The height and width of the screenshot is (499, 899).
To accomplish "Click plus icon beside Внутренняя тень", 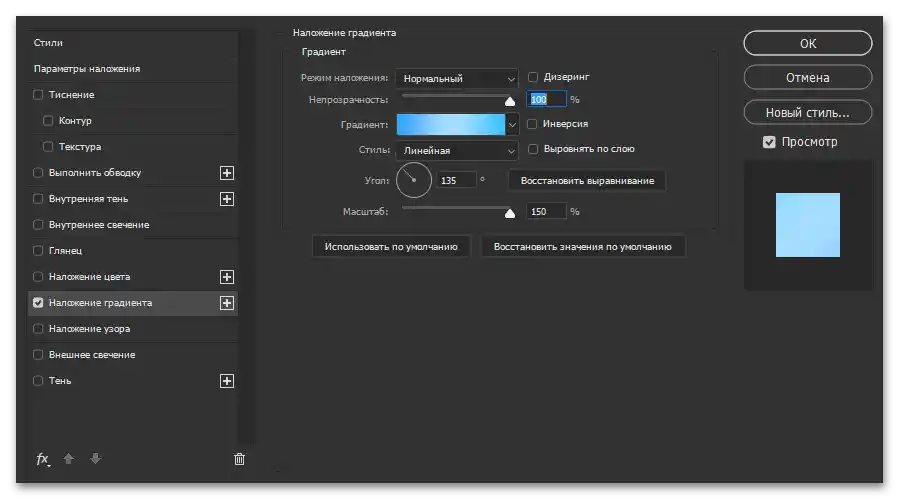I will pos(226,199).
